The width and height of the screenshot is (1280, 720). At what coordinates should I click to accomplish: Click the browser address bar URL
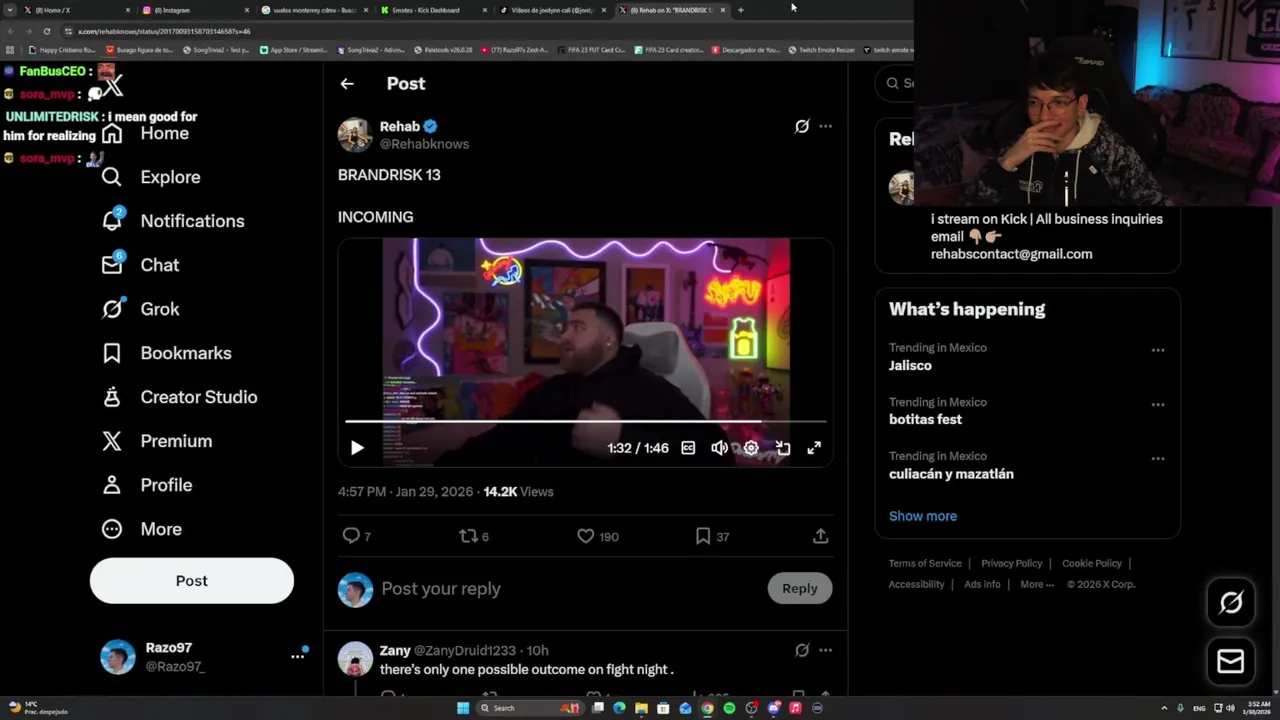(164, 31)
